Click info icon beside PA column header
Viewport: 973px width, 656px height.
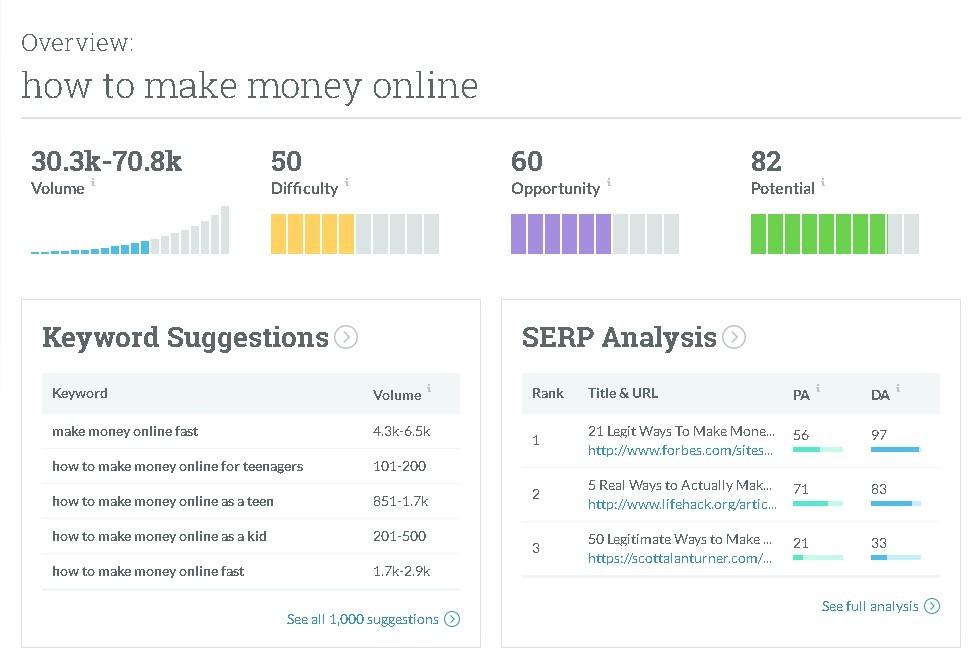tap(818, 389)
